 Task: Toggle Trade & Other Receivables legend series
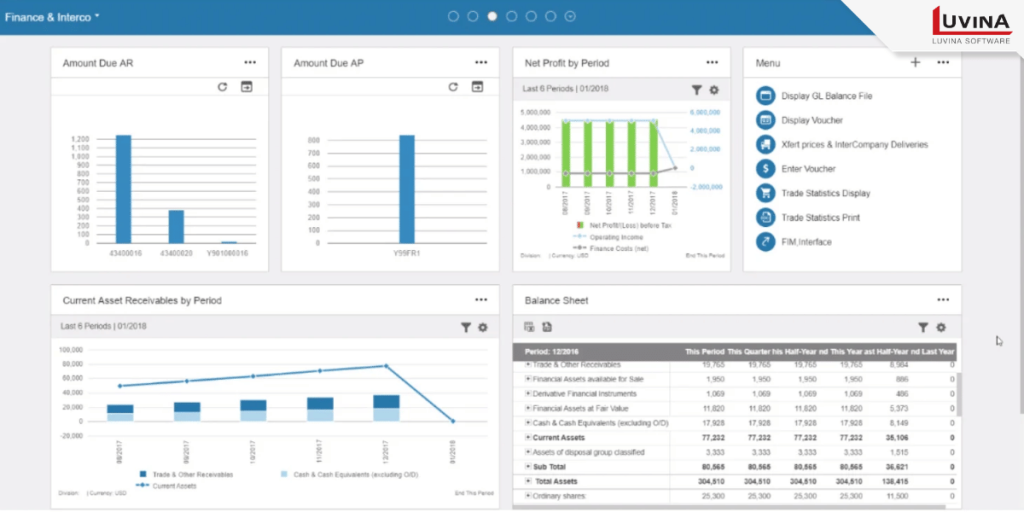[x=146, y=473]
